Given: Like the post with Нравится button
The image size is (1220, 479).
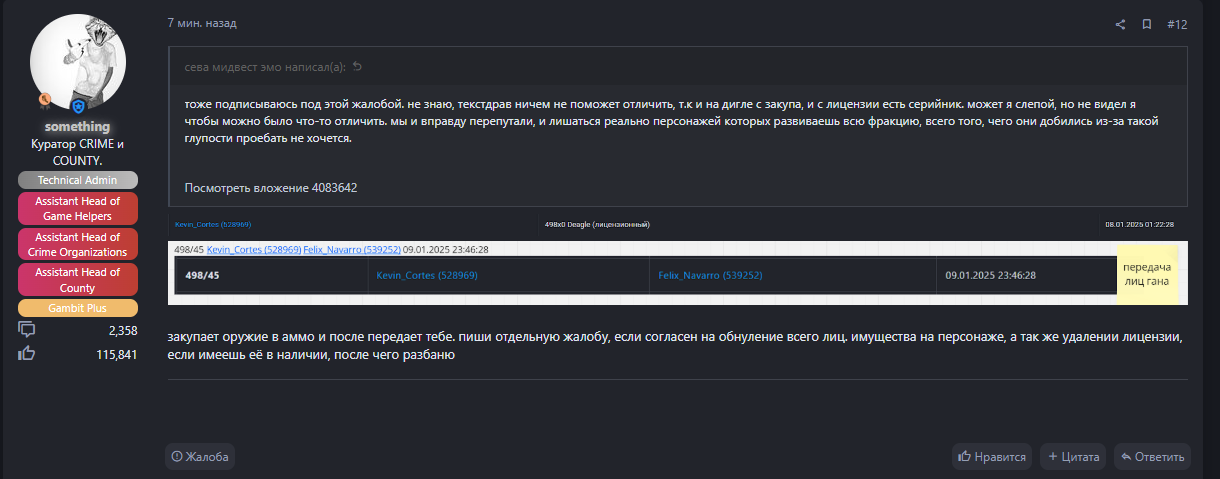Looking at the screenshot, I should tap(992, 457).
